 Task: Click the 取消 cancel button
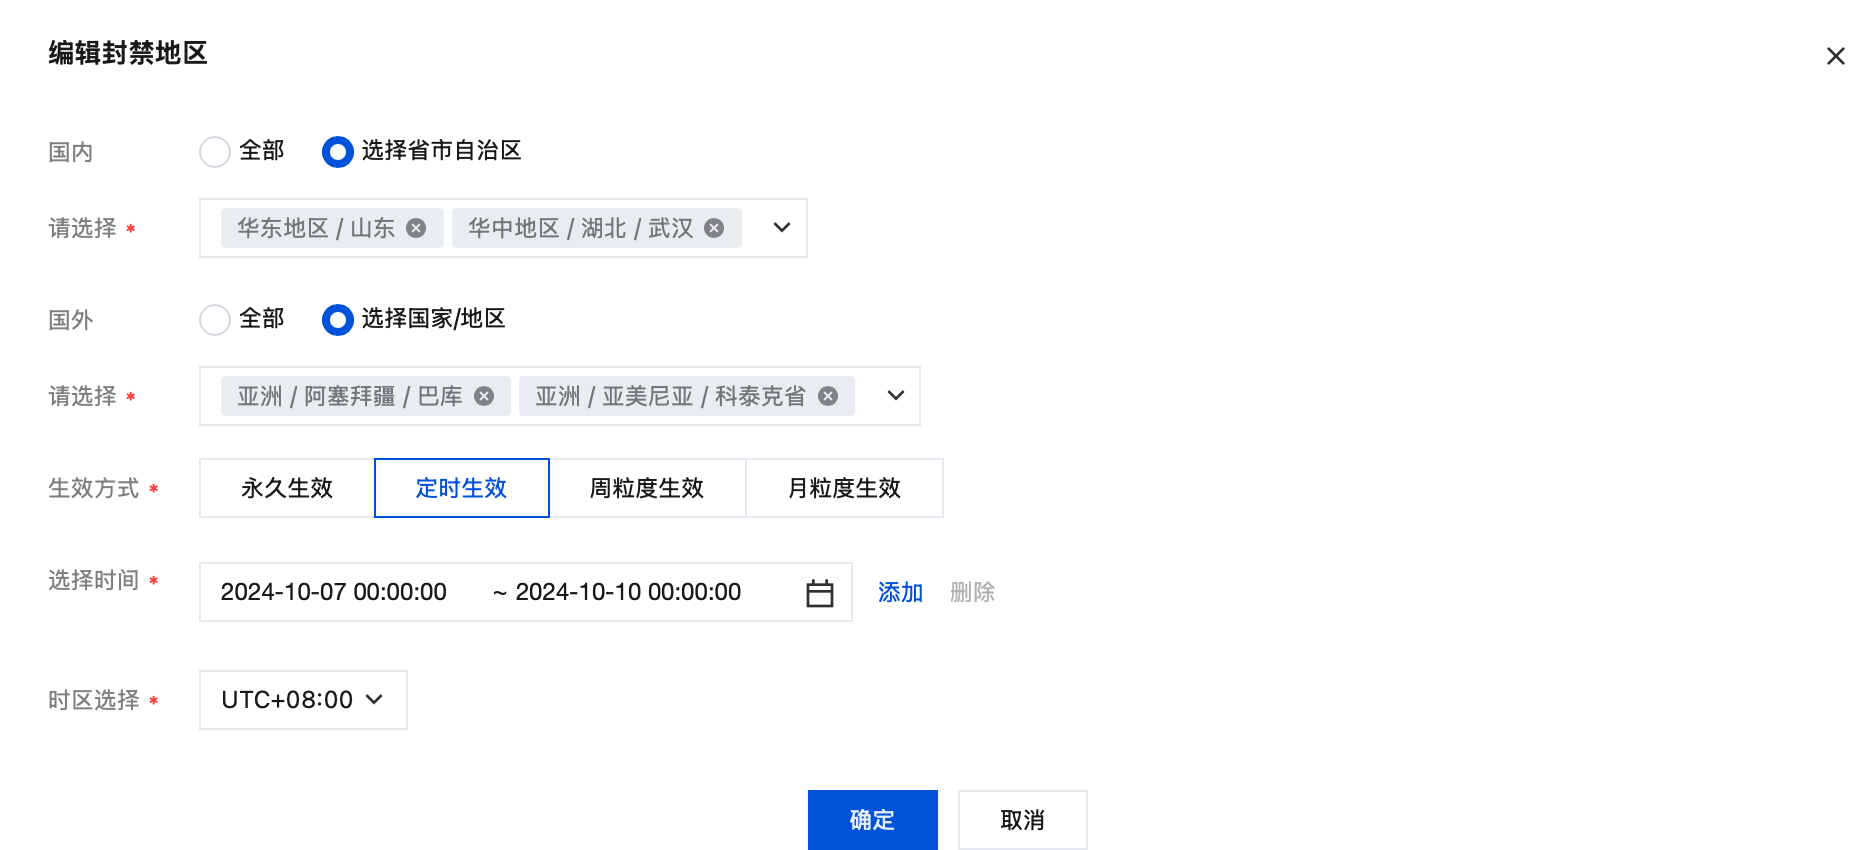click(1023, 820)
